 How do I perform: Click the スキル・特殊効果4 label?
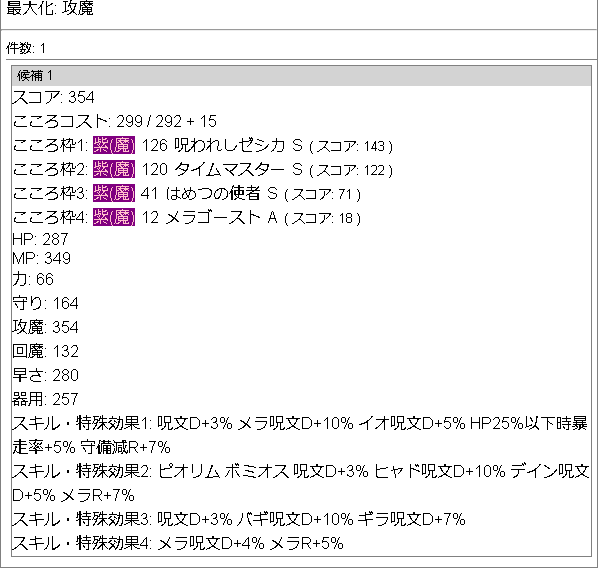click(83, 543)
